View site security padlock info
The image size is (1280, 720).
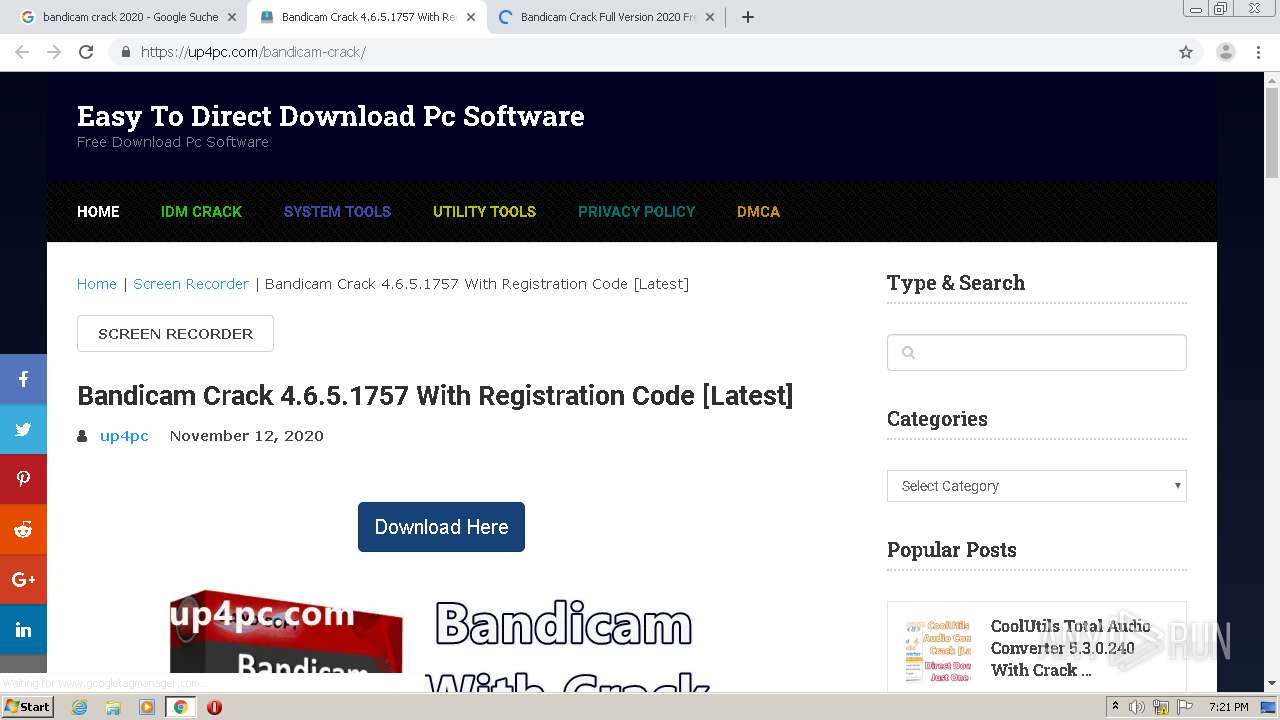[125, 52]
